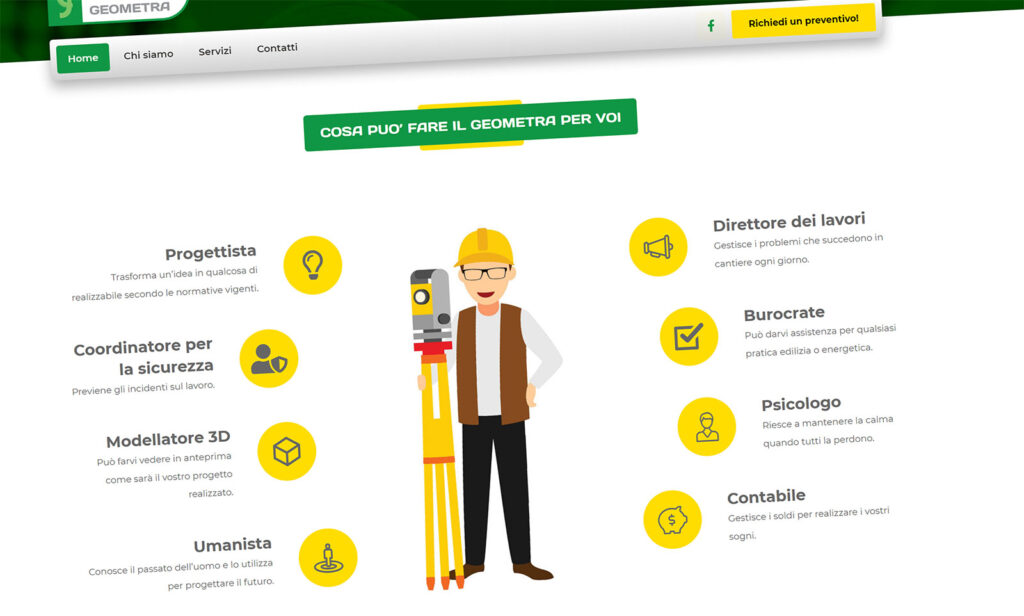Click the lightbulb Progettista icon
The image size is (1024, 616).
click(313, 265)
